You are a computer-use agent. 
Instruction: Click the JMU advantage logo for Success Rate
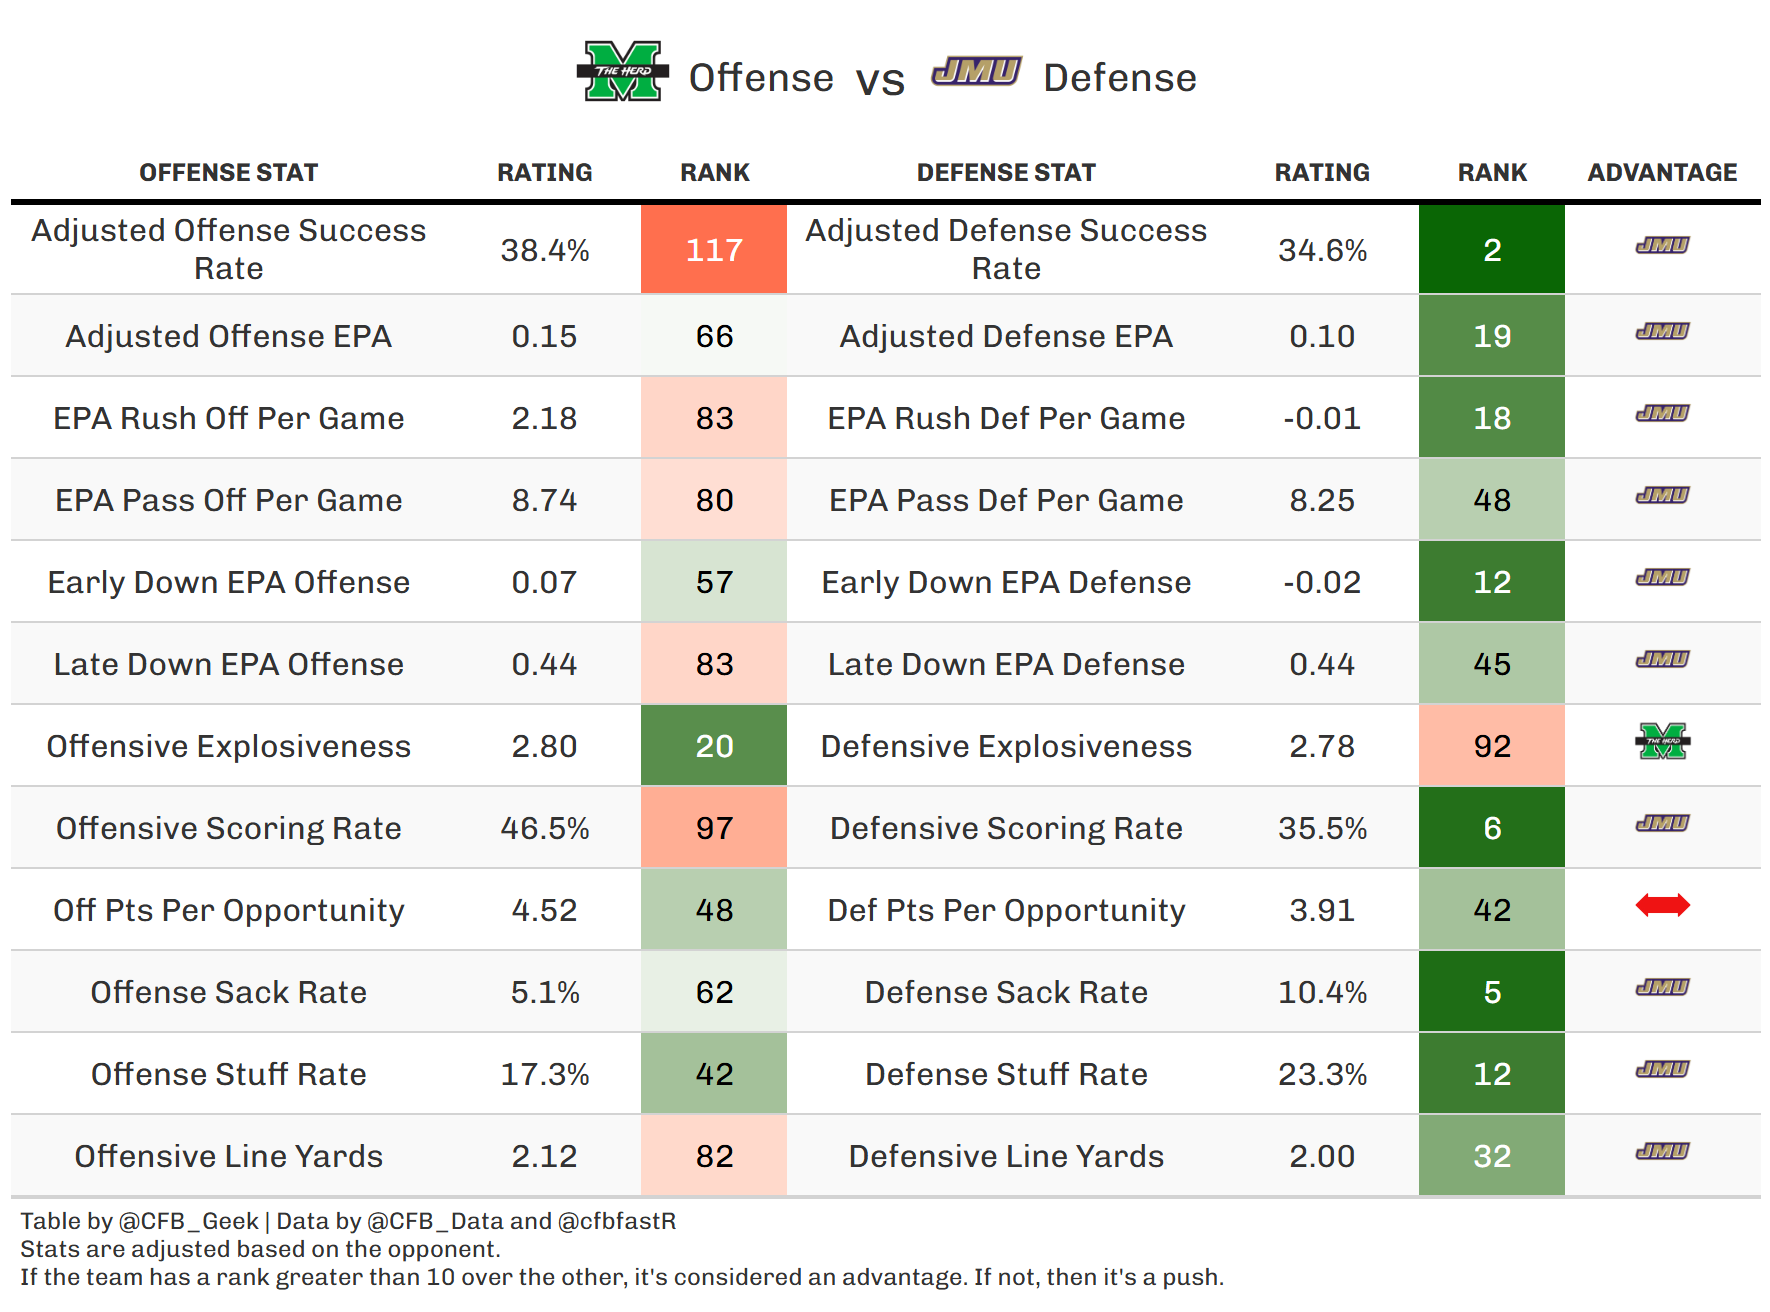[1662, 246]
